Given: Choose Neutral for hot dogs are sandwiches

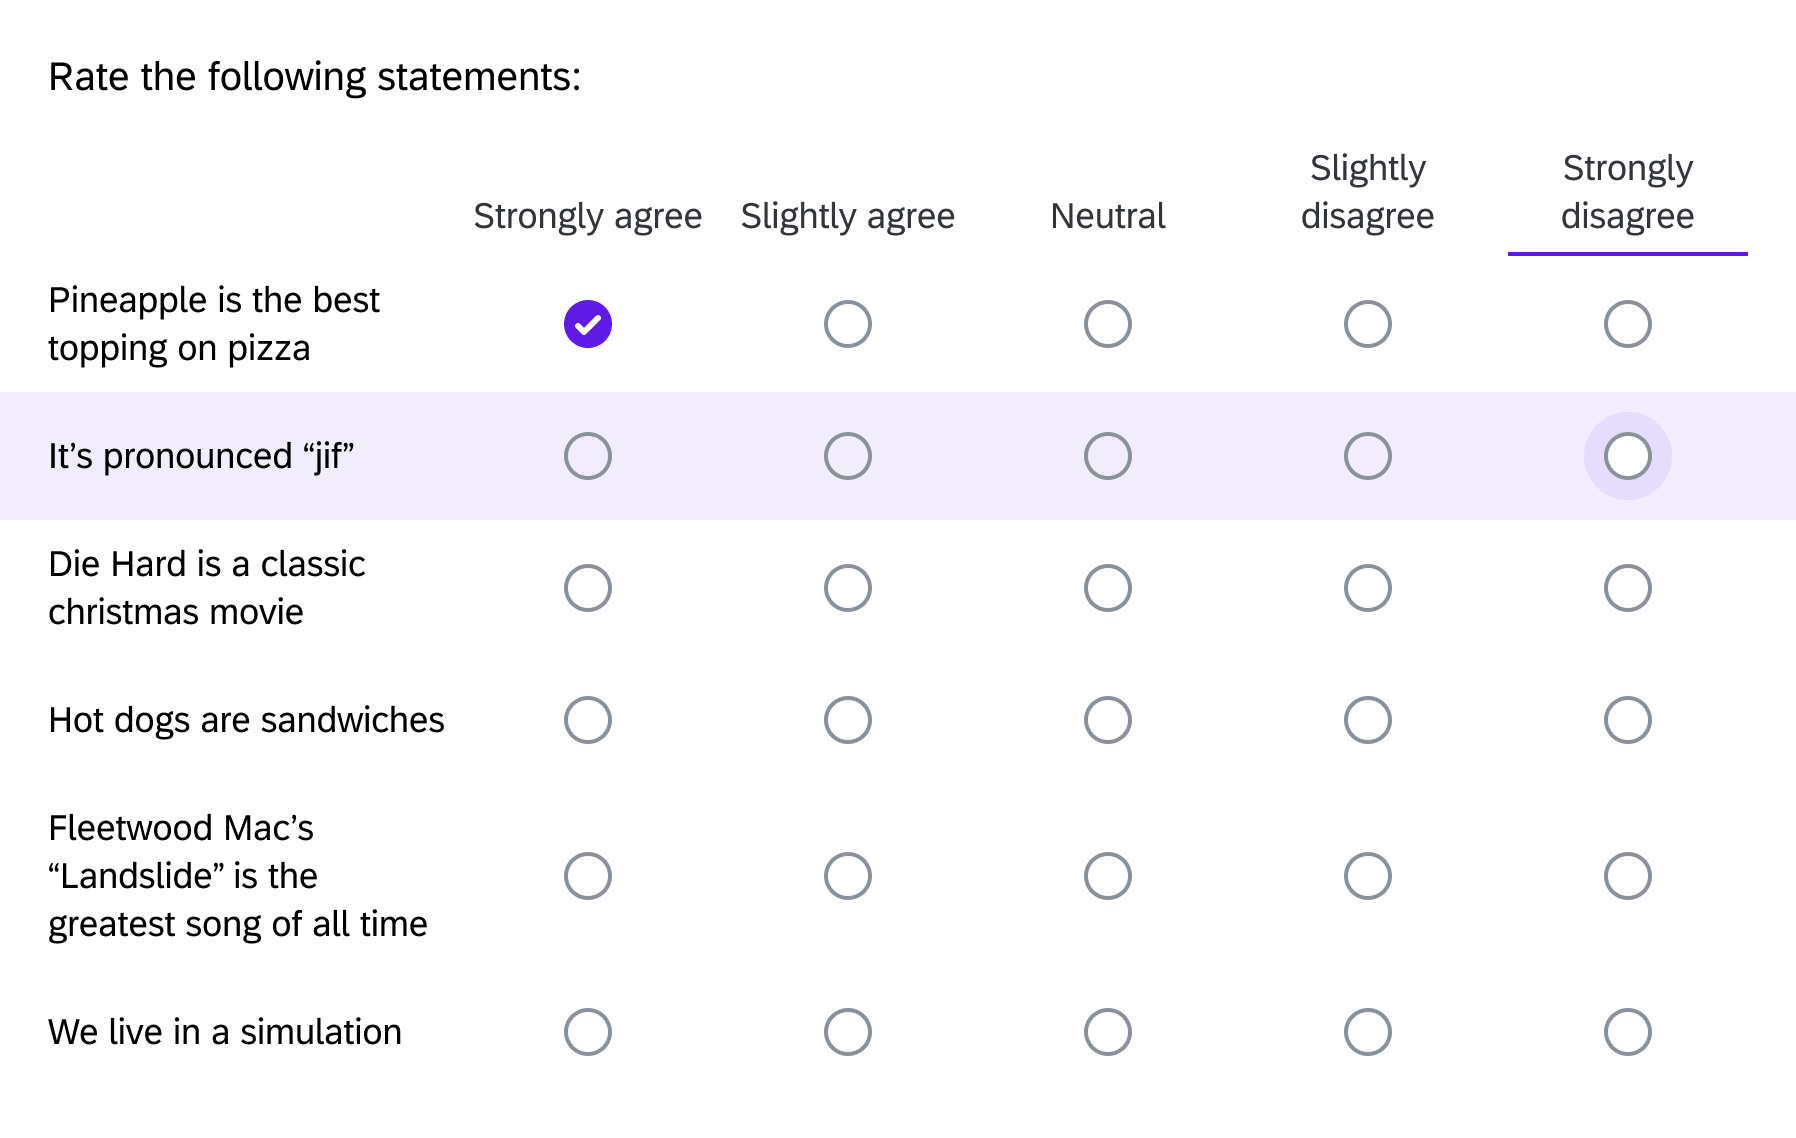Looking at the screenshot, I should tap(1107, 719).
